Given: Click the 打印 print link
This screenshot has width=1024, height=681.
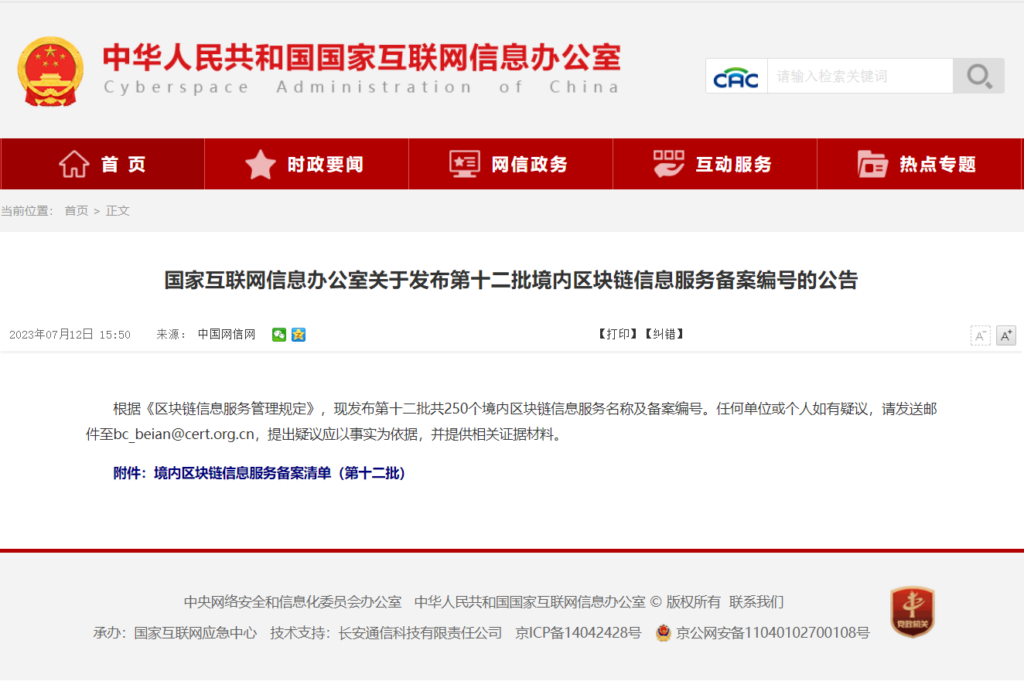Looking at the screenshot, I should 617,334.
